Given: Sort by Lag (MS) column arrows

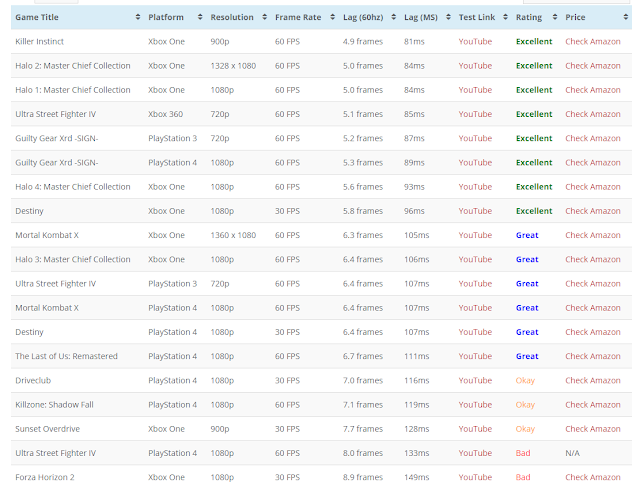Looking at the screenshot, I should (449, 17).
